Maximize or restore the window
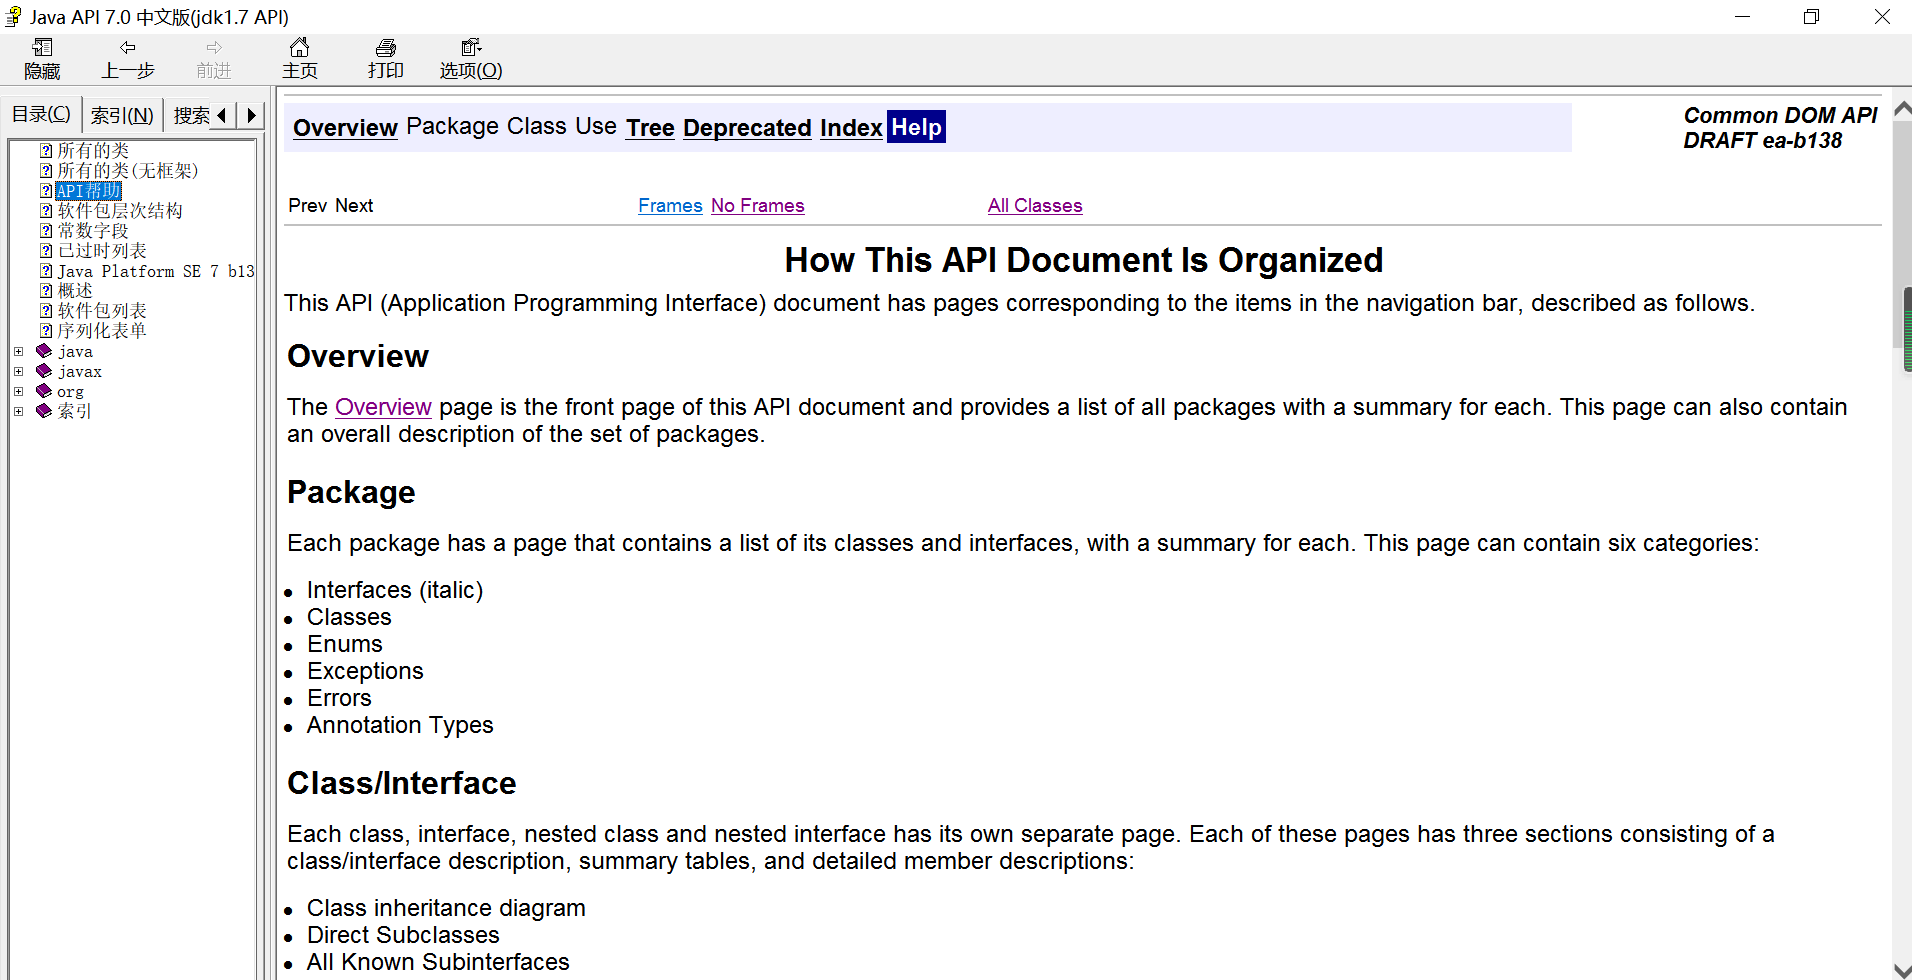This screenshot has height=980, width=1912. [1811, 17]
